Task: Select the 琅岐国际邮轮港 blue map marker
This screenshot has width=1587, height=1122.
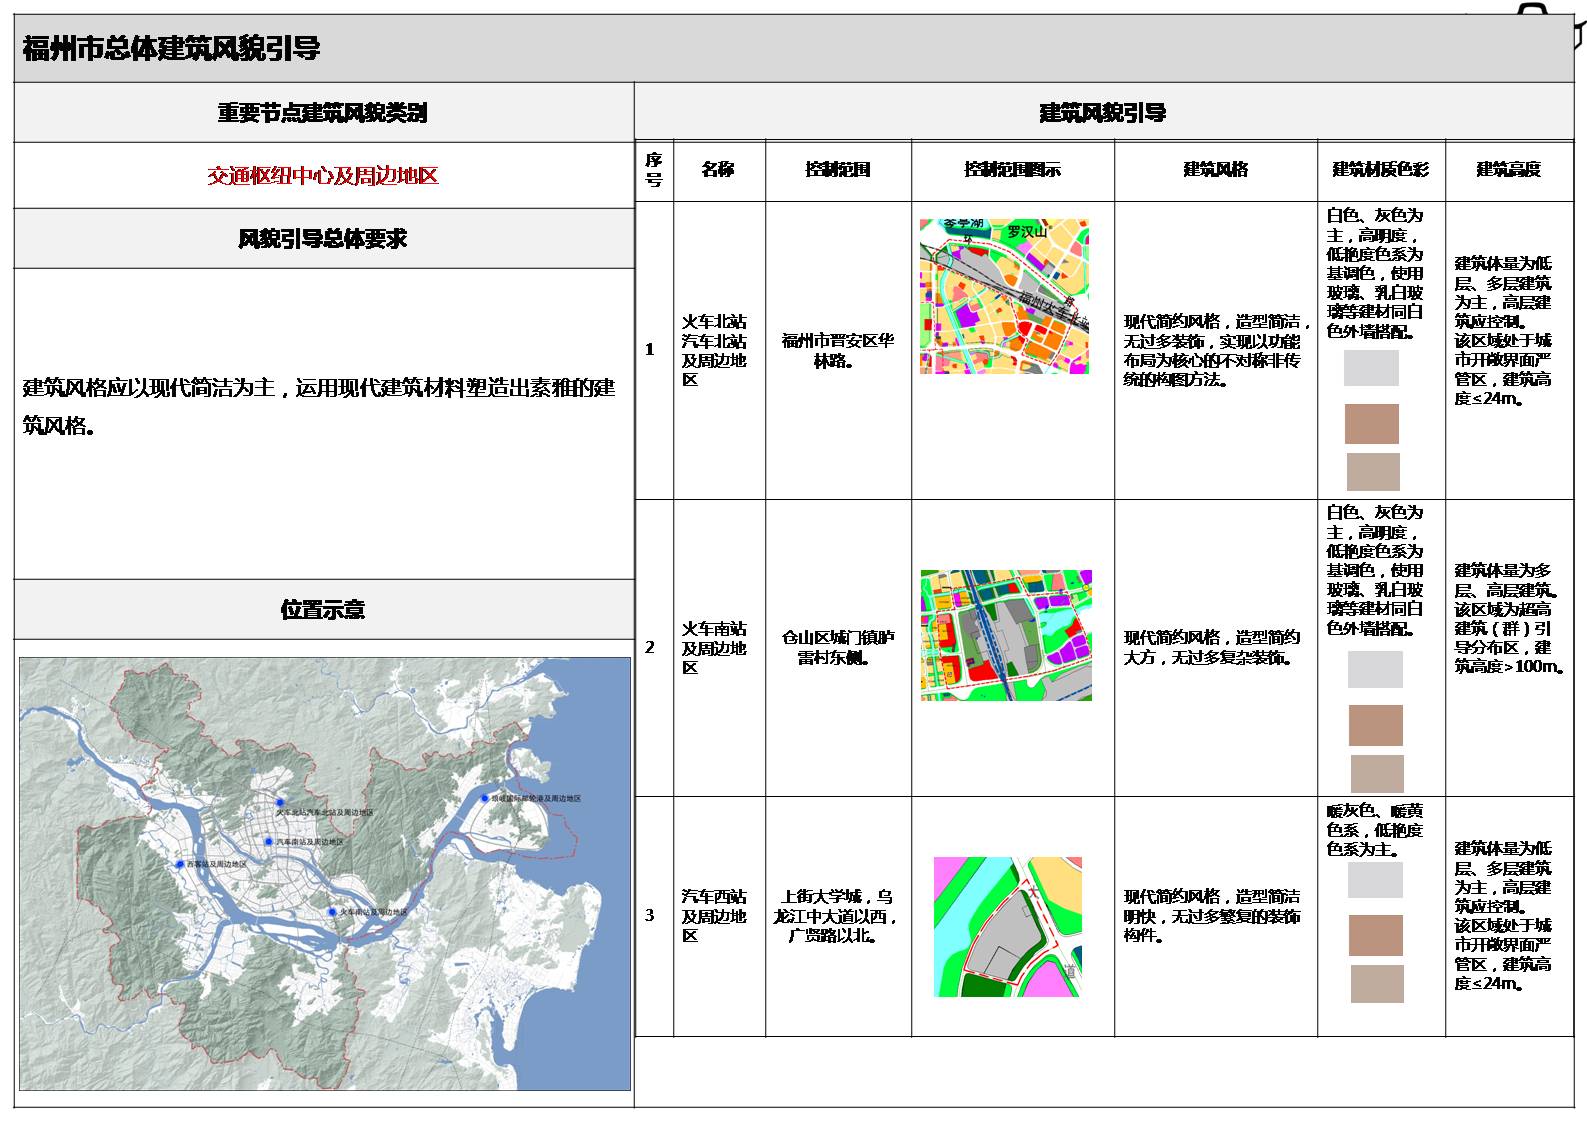Action: click(485, 798)
